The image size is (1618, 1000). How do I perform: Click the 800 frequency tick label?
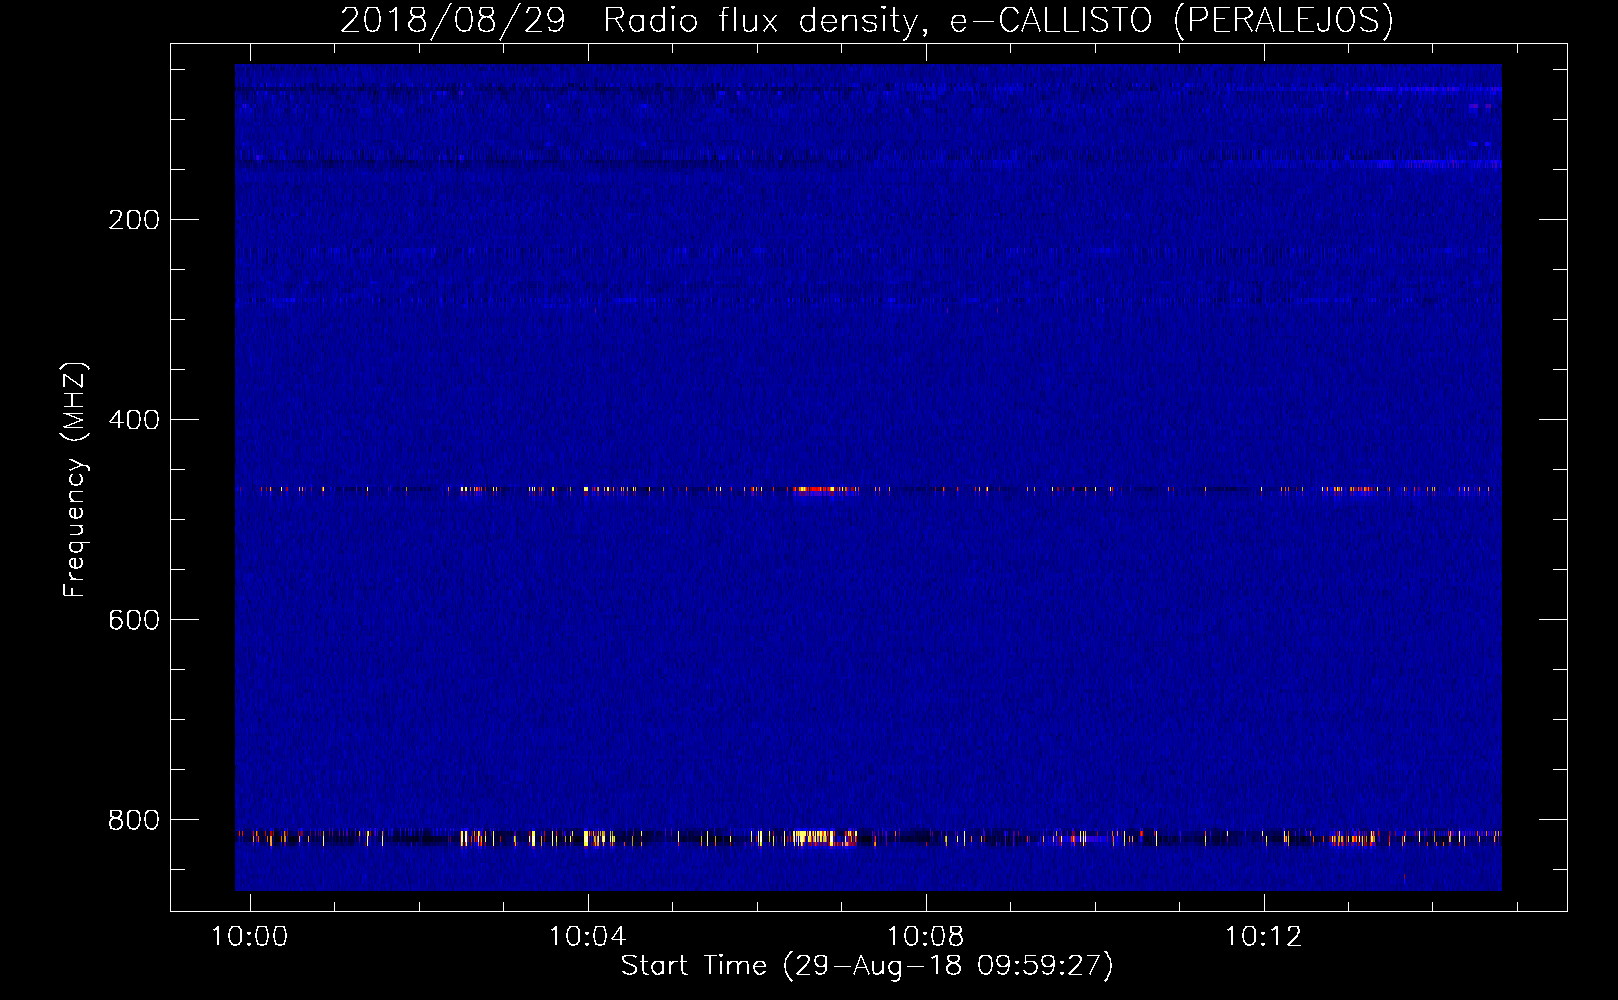tap(134, 820)
